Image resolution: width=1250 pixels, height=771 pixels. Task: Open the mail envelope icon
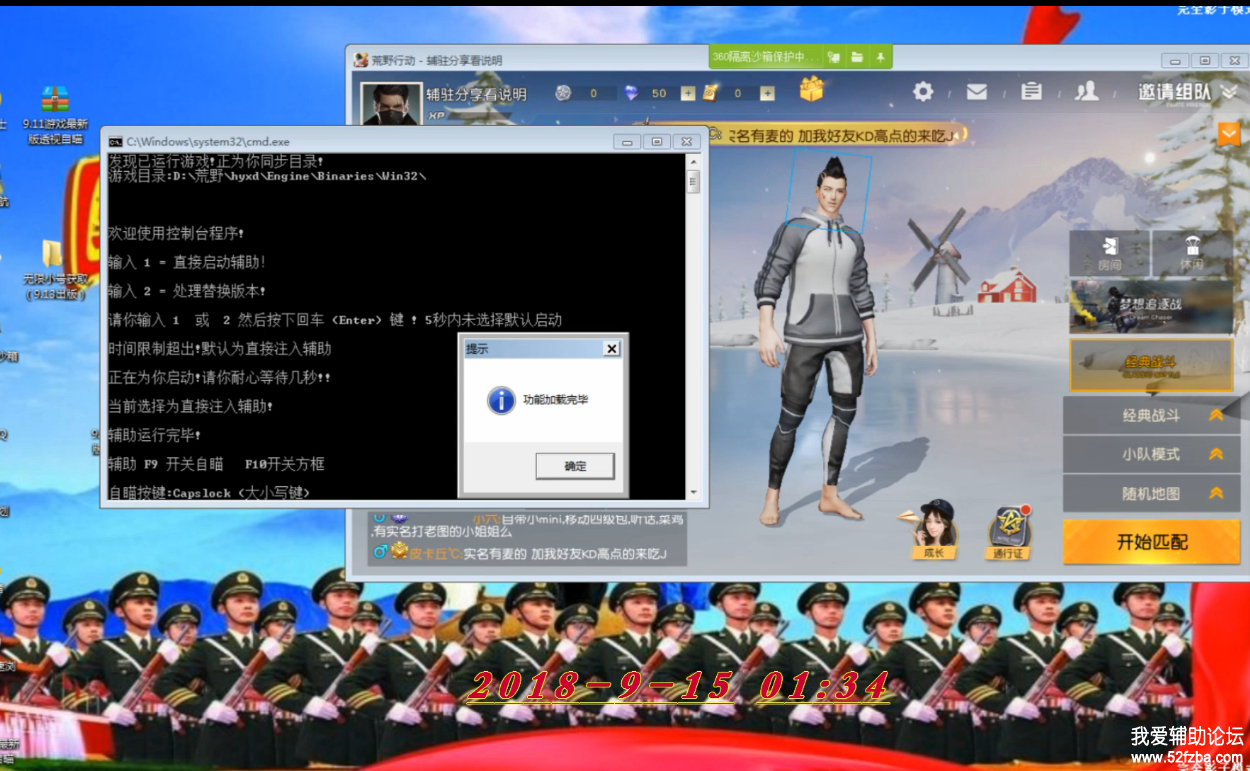[977, 92]
